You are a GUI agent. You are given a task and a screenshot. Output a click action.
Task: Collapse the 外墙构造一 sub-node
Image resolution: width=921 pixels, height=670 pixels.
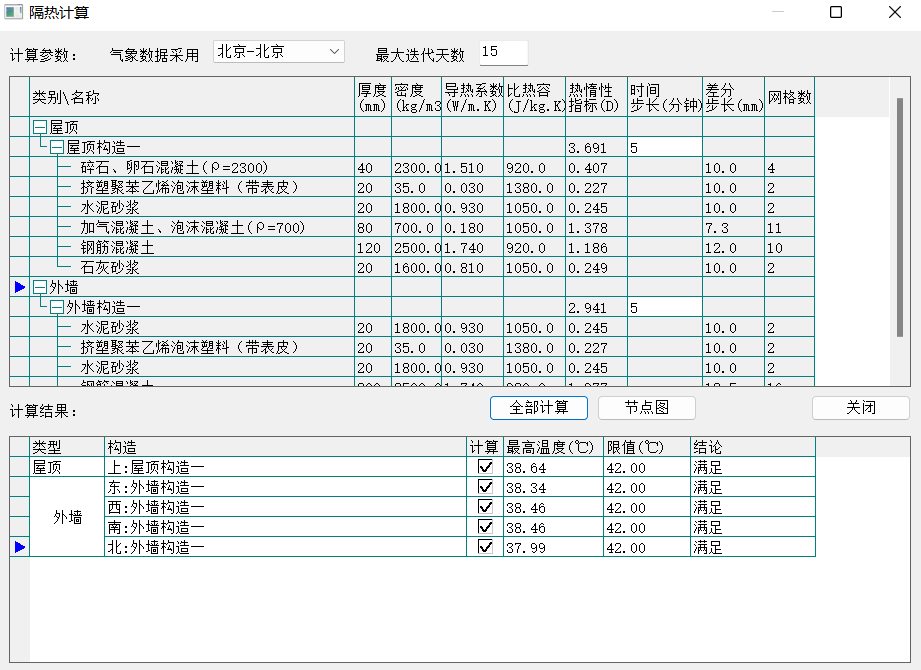point(56,307)
